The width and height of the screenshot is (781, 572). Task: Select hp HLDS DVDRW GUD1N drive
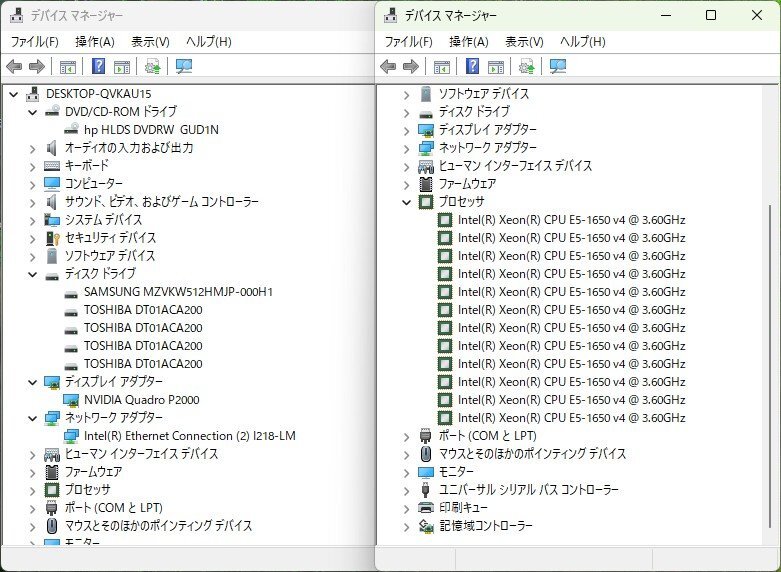click(x=151, y=130)
